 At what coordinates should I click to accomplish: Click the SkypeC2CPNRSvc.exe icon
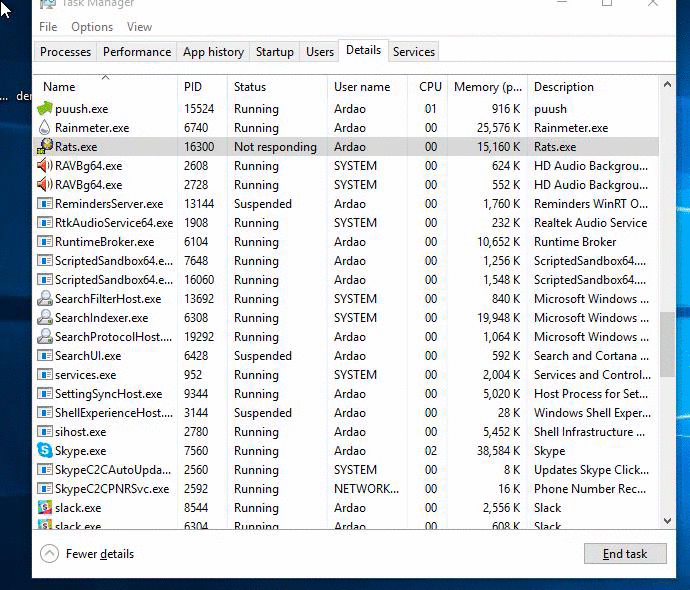pos(44,488)
